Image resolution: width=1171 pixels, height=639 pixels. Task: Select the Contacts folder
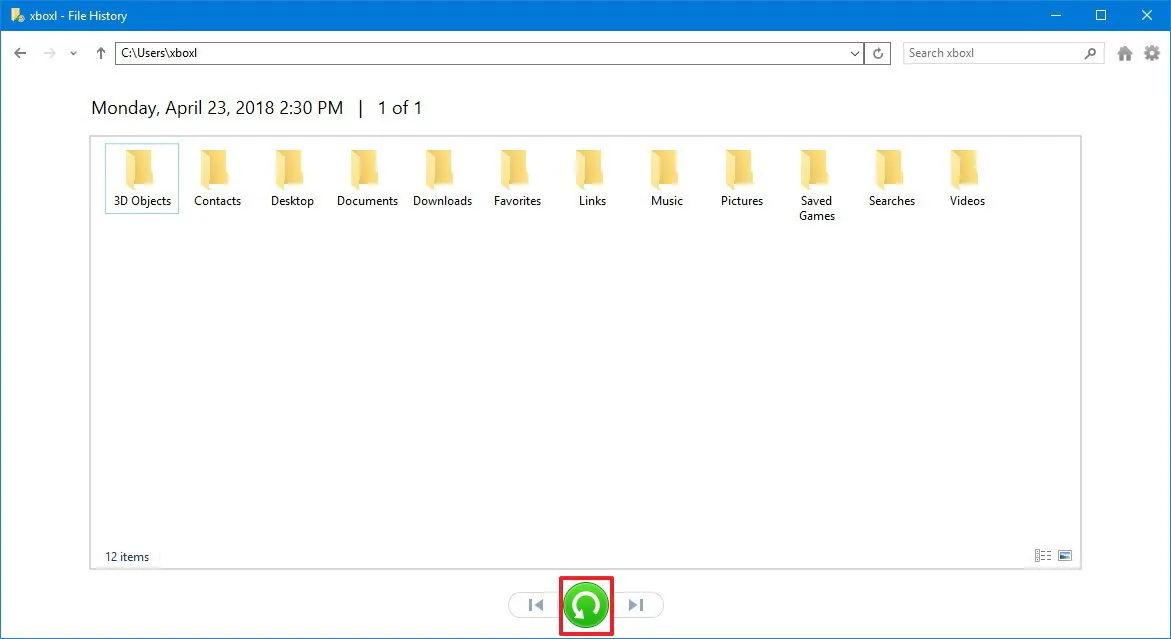pyautogui.click(x=217, y=178)
